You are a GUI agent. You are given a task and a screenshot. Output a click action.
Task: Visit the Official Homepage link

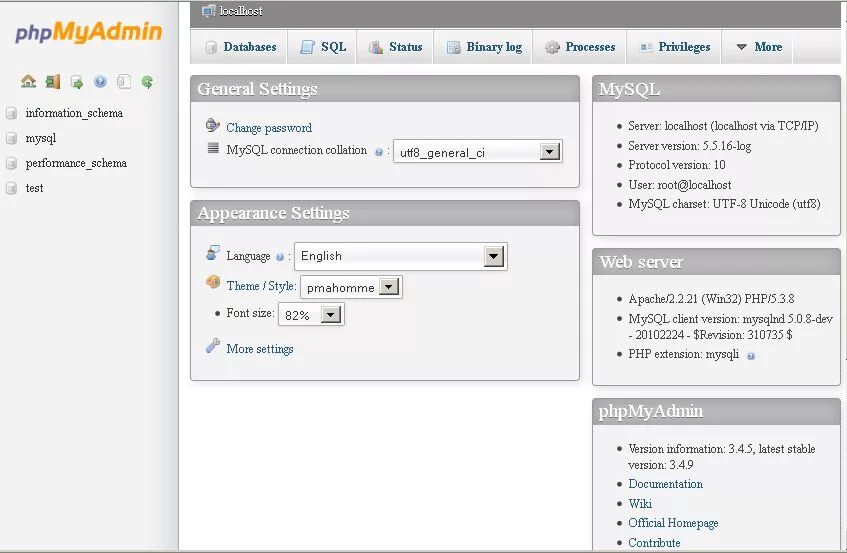pos(673,523)
